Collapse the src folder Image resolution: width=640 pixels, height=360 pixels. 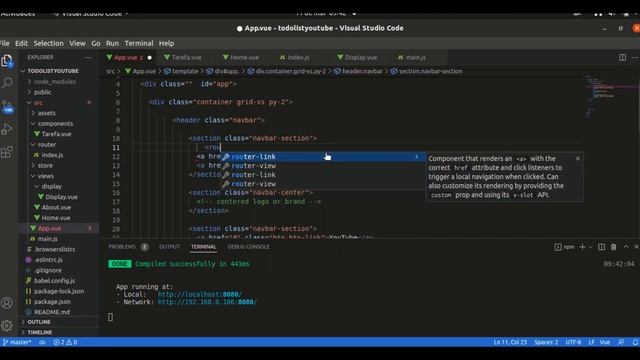(x=38, y=103)
